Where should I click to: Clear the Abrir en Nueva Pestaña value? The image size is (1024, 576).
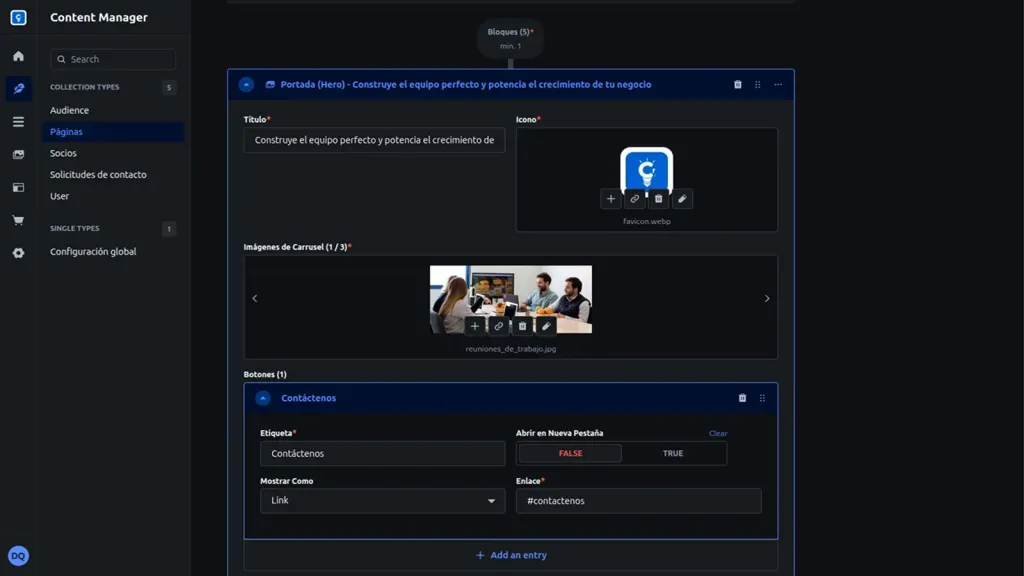pyautogui.click(x=718, y=433)
